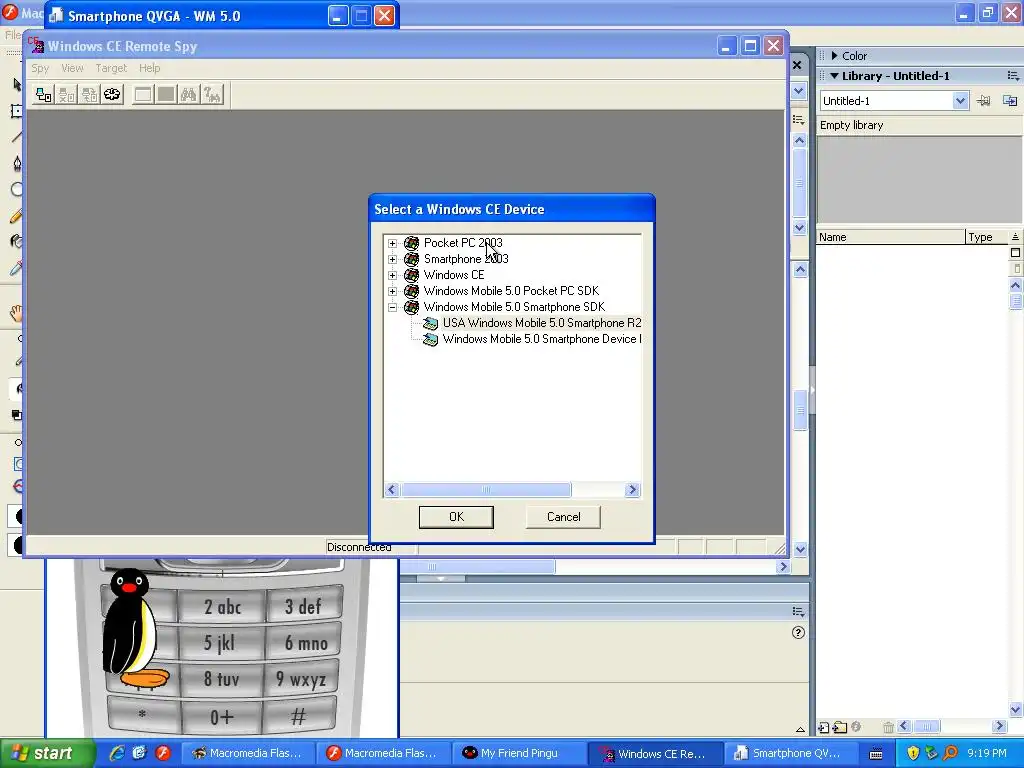This screenshot has width=1024, height=768.
Task: Click the device tree scroll left arrow
Action: (392, 490)
